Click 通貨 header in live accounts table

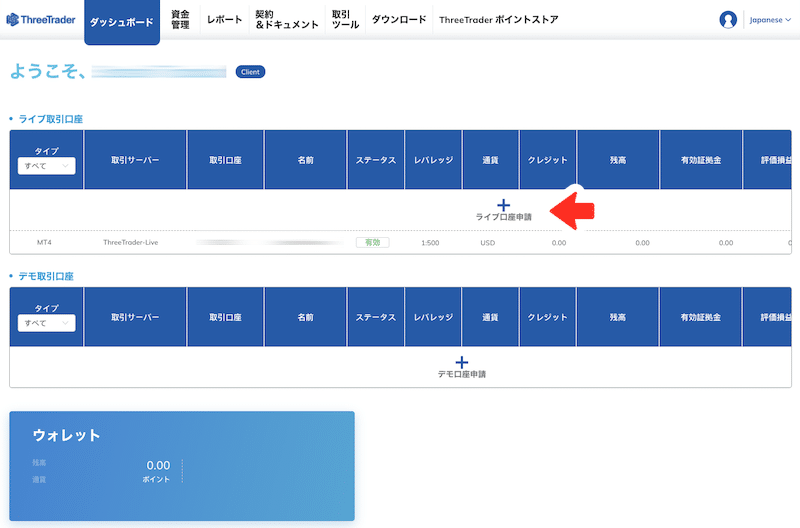click(x=490, y=160)
